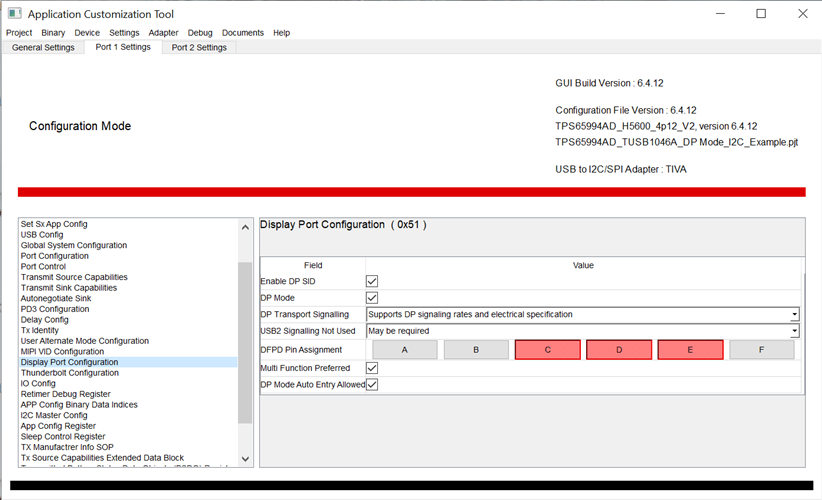Open the Debug menu

(x=200, y=32)
